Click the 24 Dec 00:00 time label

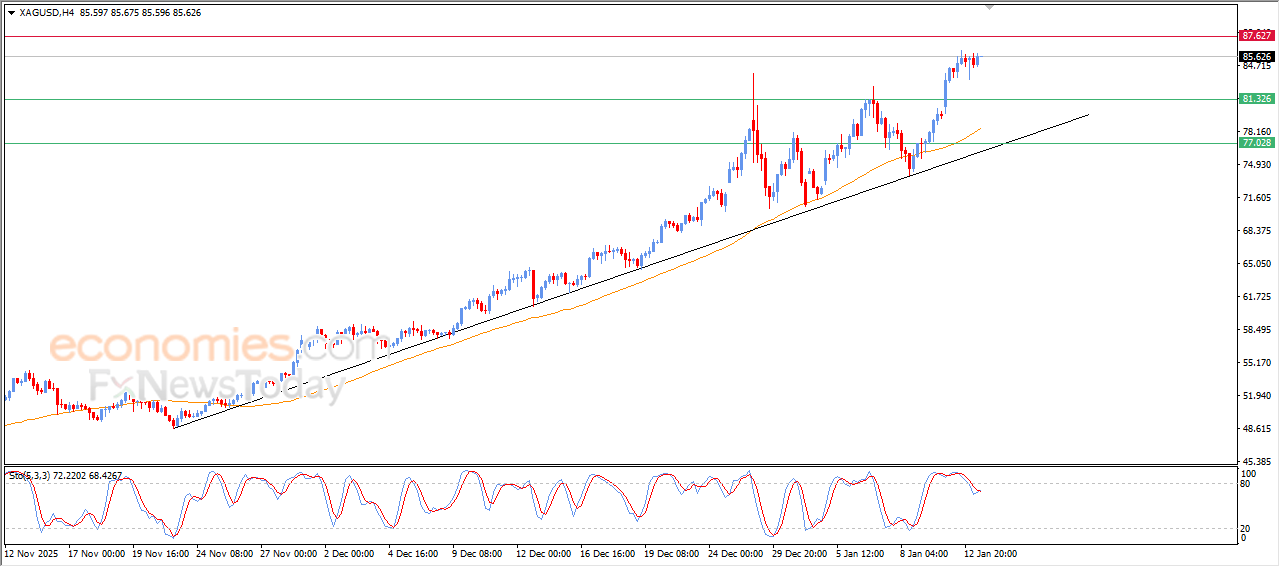click(737, 552)
